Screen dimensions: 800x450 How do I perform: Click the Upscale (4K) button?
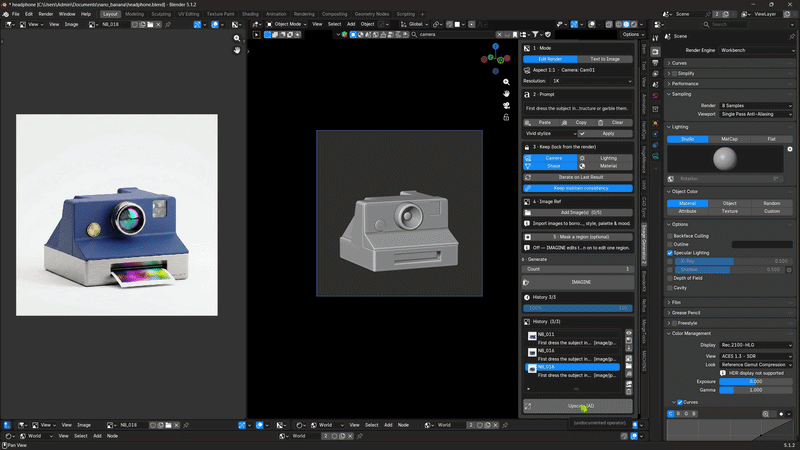coord(578,406)
